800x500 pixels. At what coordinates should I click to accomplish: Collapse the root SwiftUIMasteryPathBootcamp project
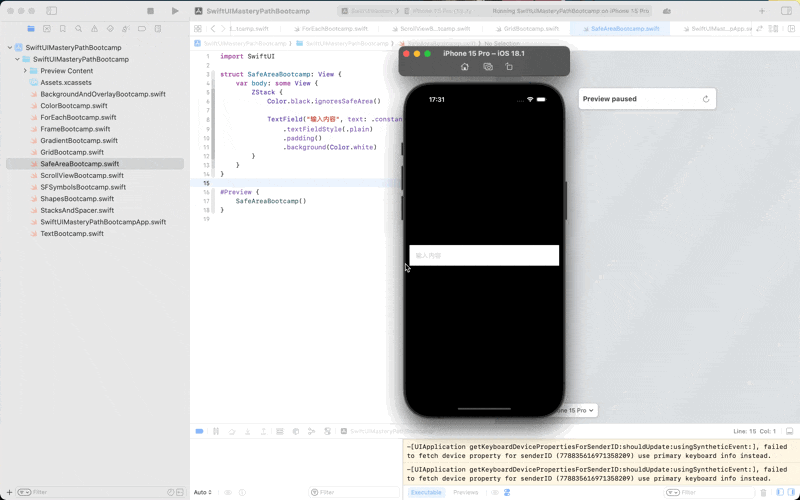[10, 47]
